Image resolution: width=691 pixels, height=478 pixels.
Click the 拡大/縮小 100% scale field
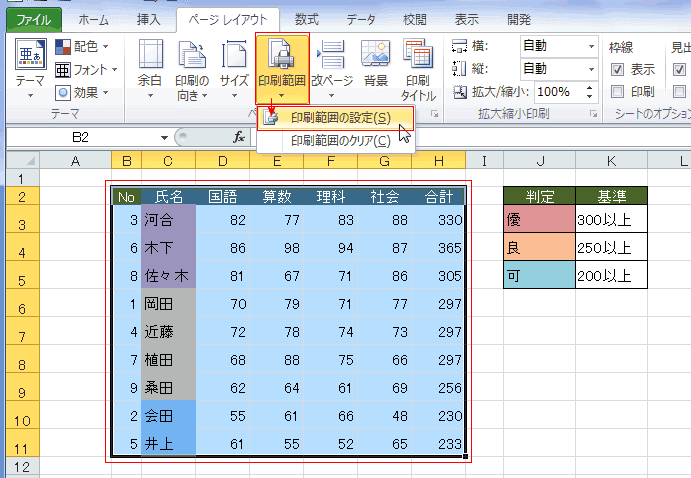[559, 92]
